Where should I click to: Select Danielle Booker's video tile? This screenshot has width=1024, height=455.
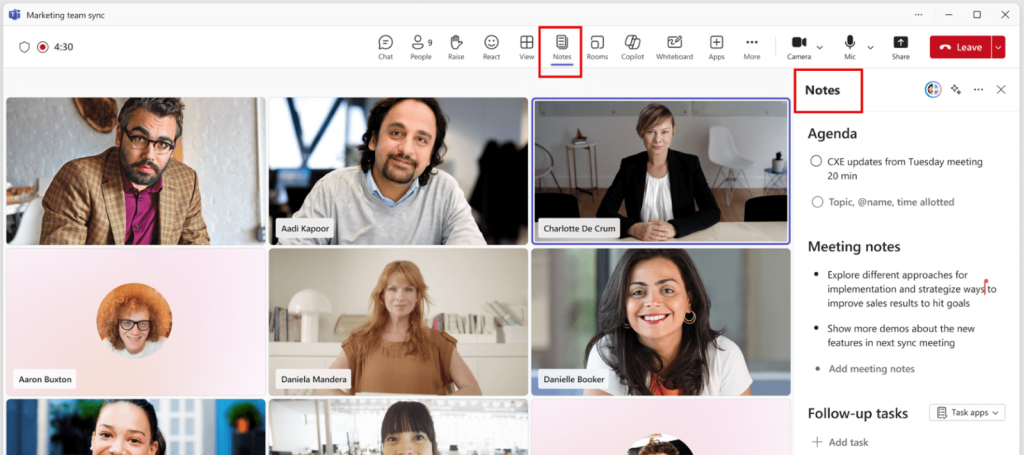pyautogui.click(x=661, y=322)
